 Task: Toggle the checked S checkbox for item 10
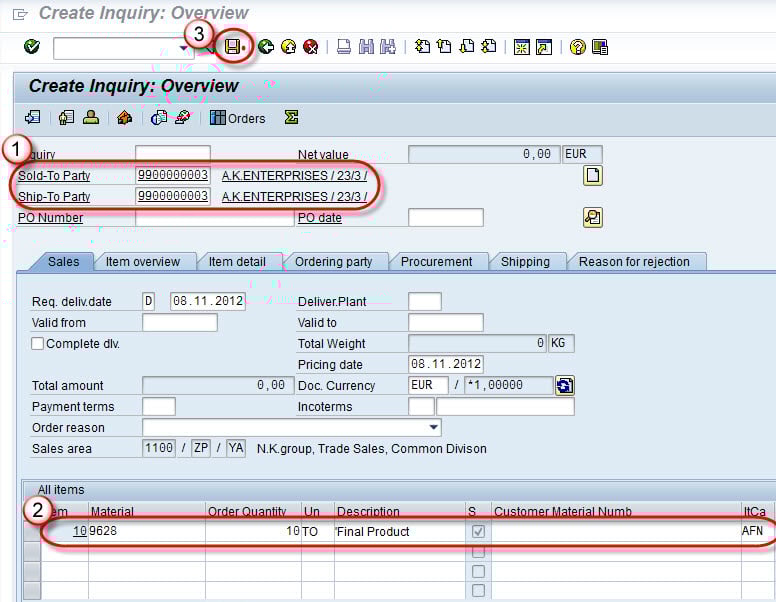pyautogui.click(x=478, y=532)
